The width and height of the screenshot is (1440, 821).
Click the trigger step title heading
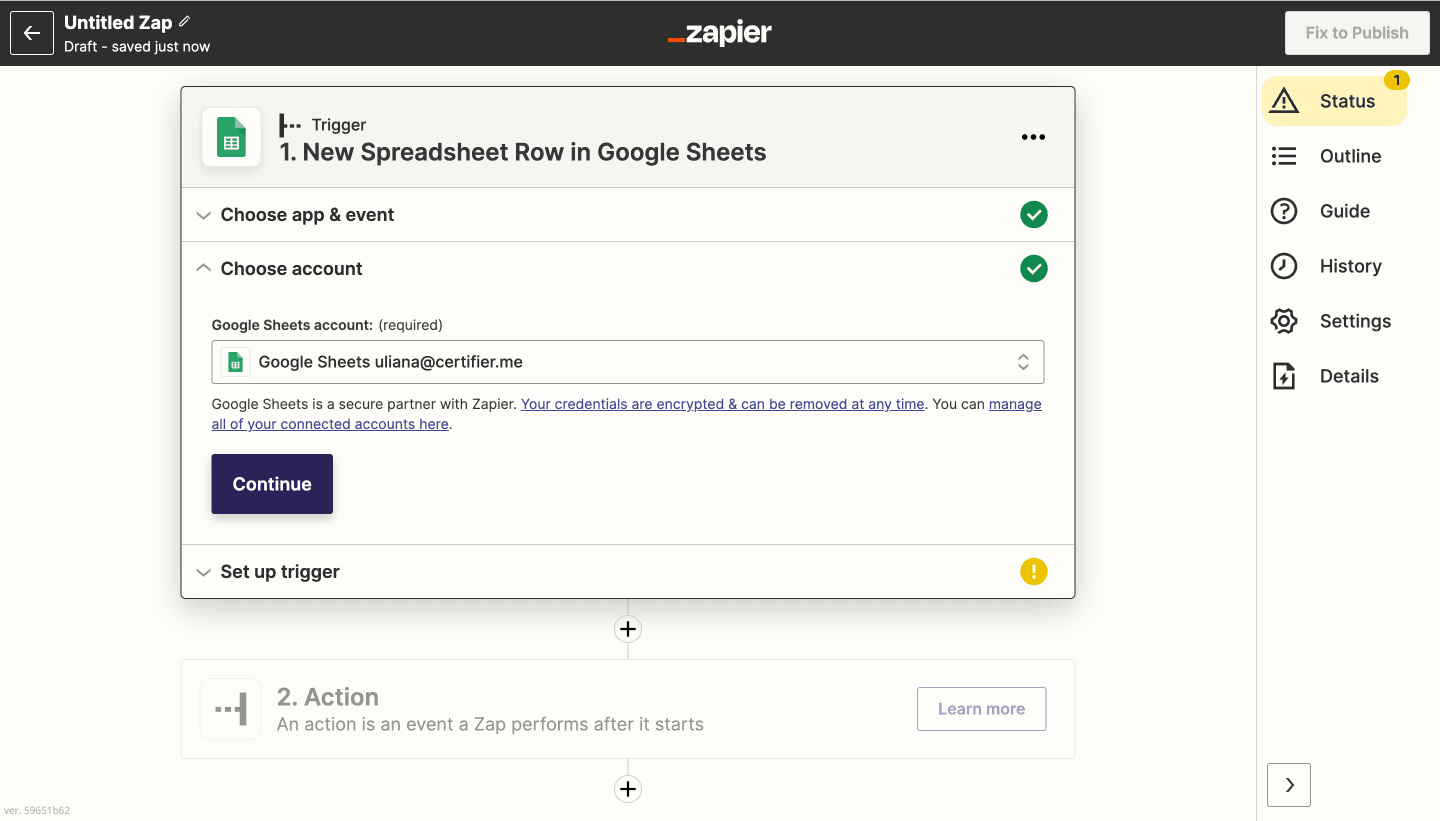(x=522, y=152)
